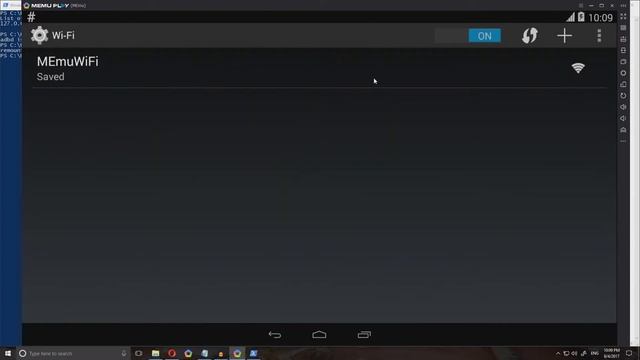The image size is (640, 360).
Task: Click the Saved status text
Action: click(51, 77)
